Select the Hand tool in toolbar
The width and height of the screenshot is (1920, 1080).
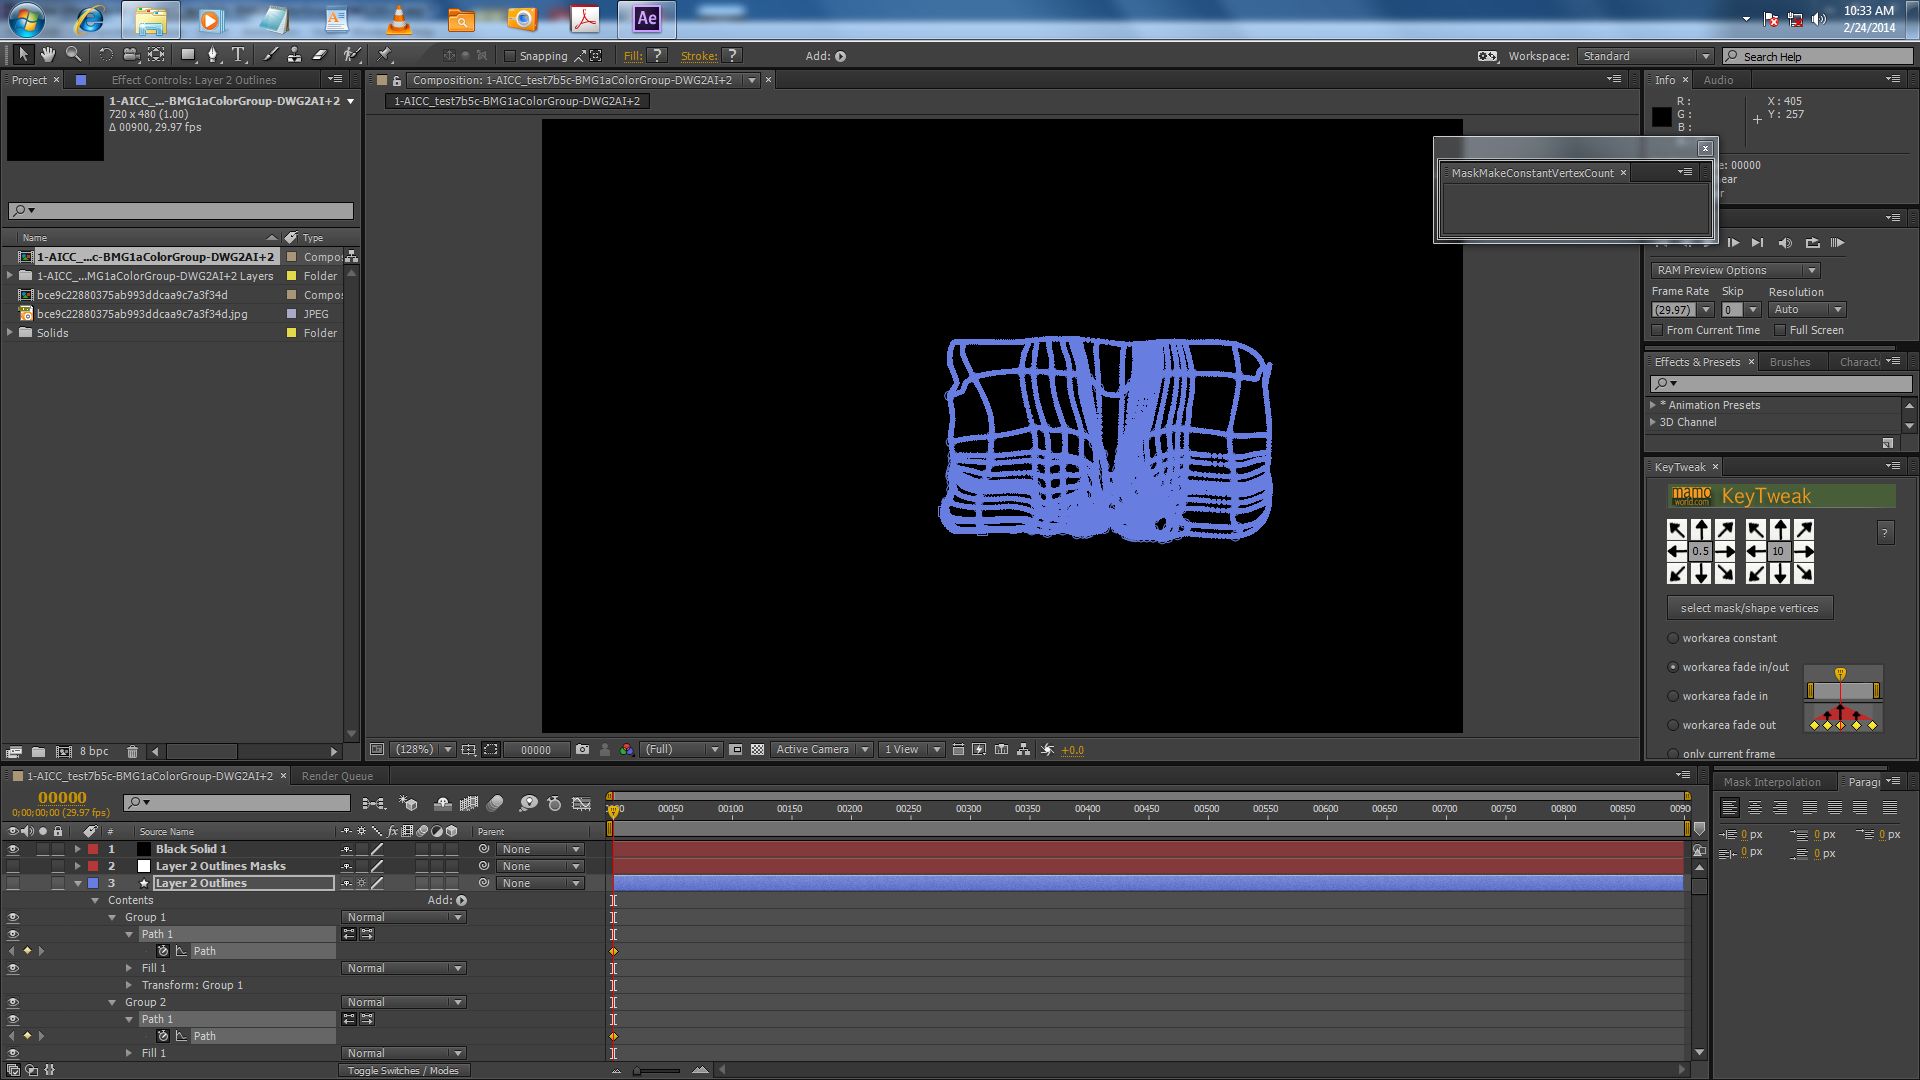(x=48, y=55)
